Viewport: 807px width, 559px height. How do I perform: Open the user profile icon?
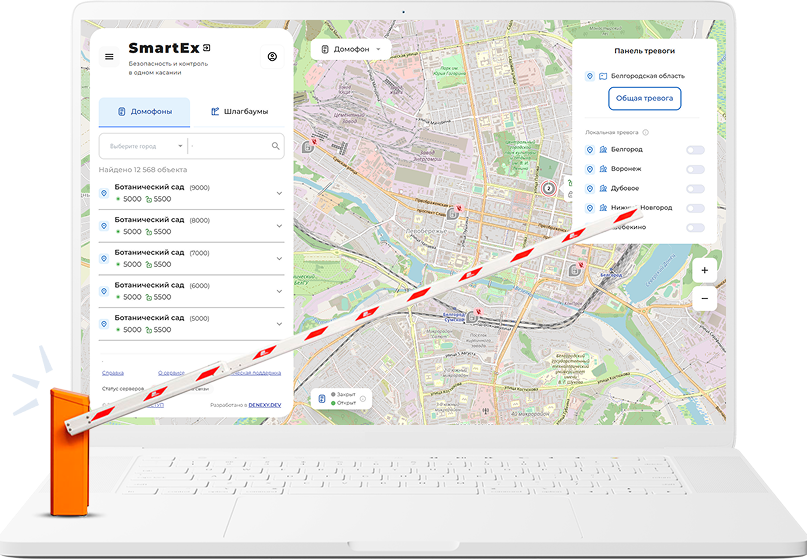coord(272,57)
